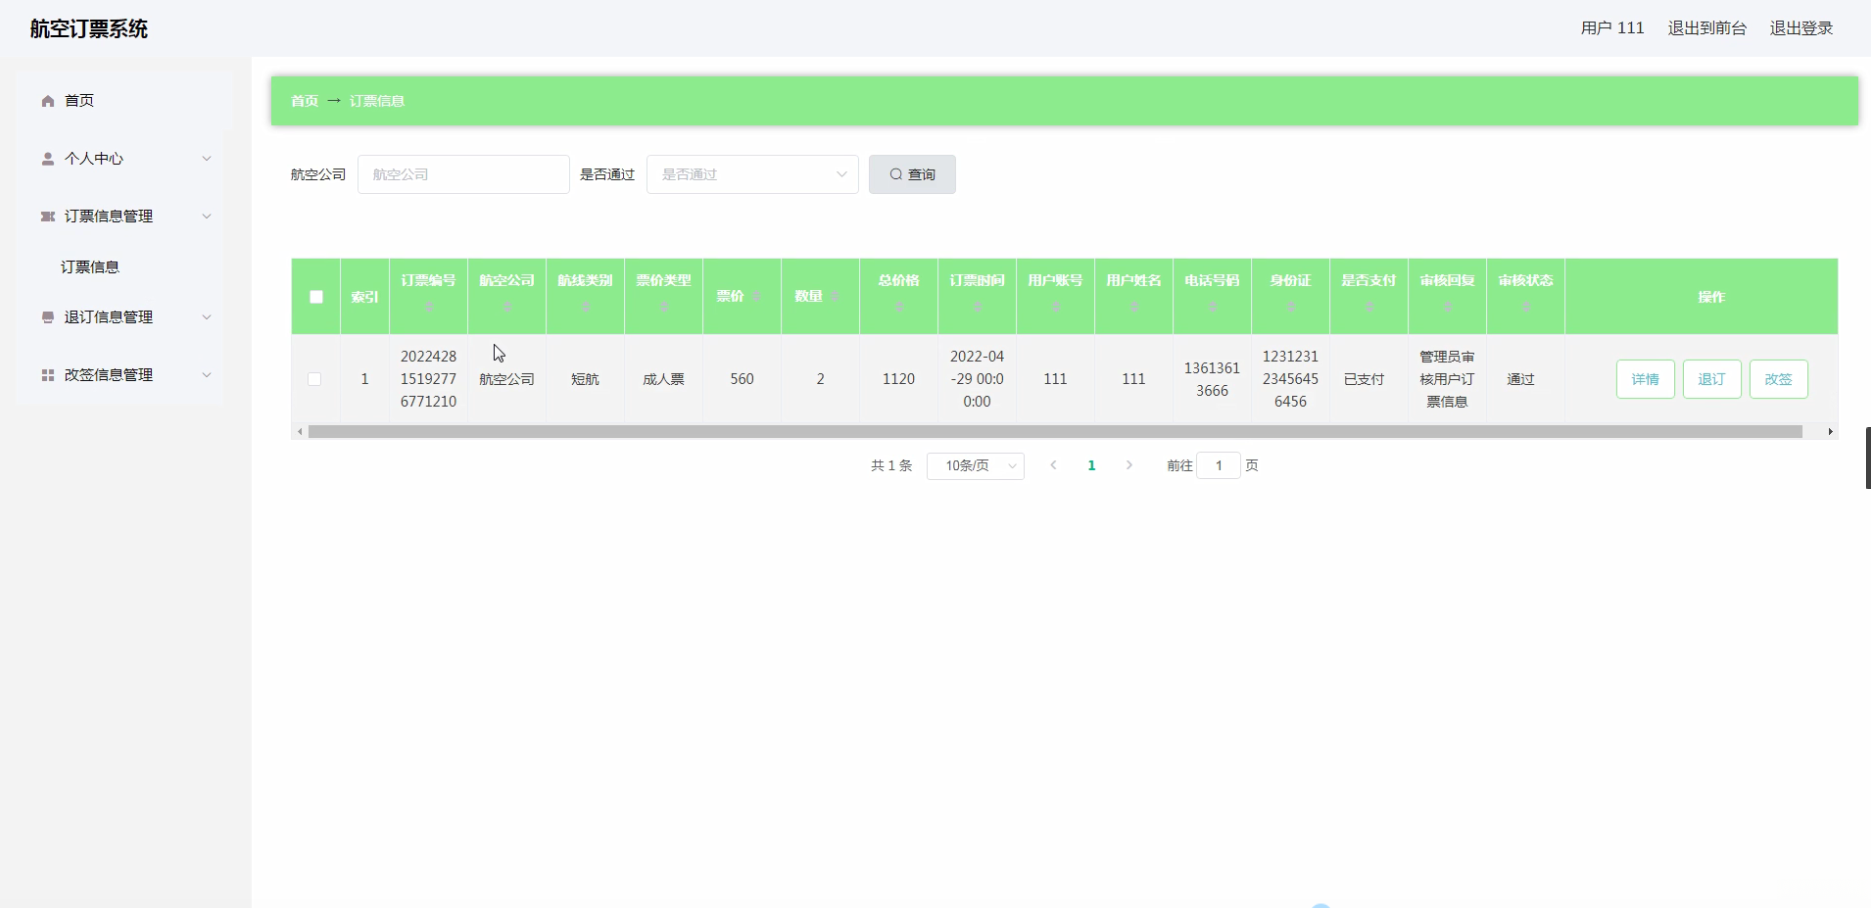
Task: Go to next page arrow
Action: 1129,466
